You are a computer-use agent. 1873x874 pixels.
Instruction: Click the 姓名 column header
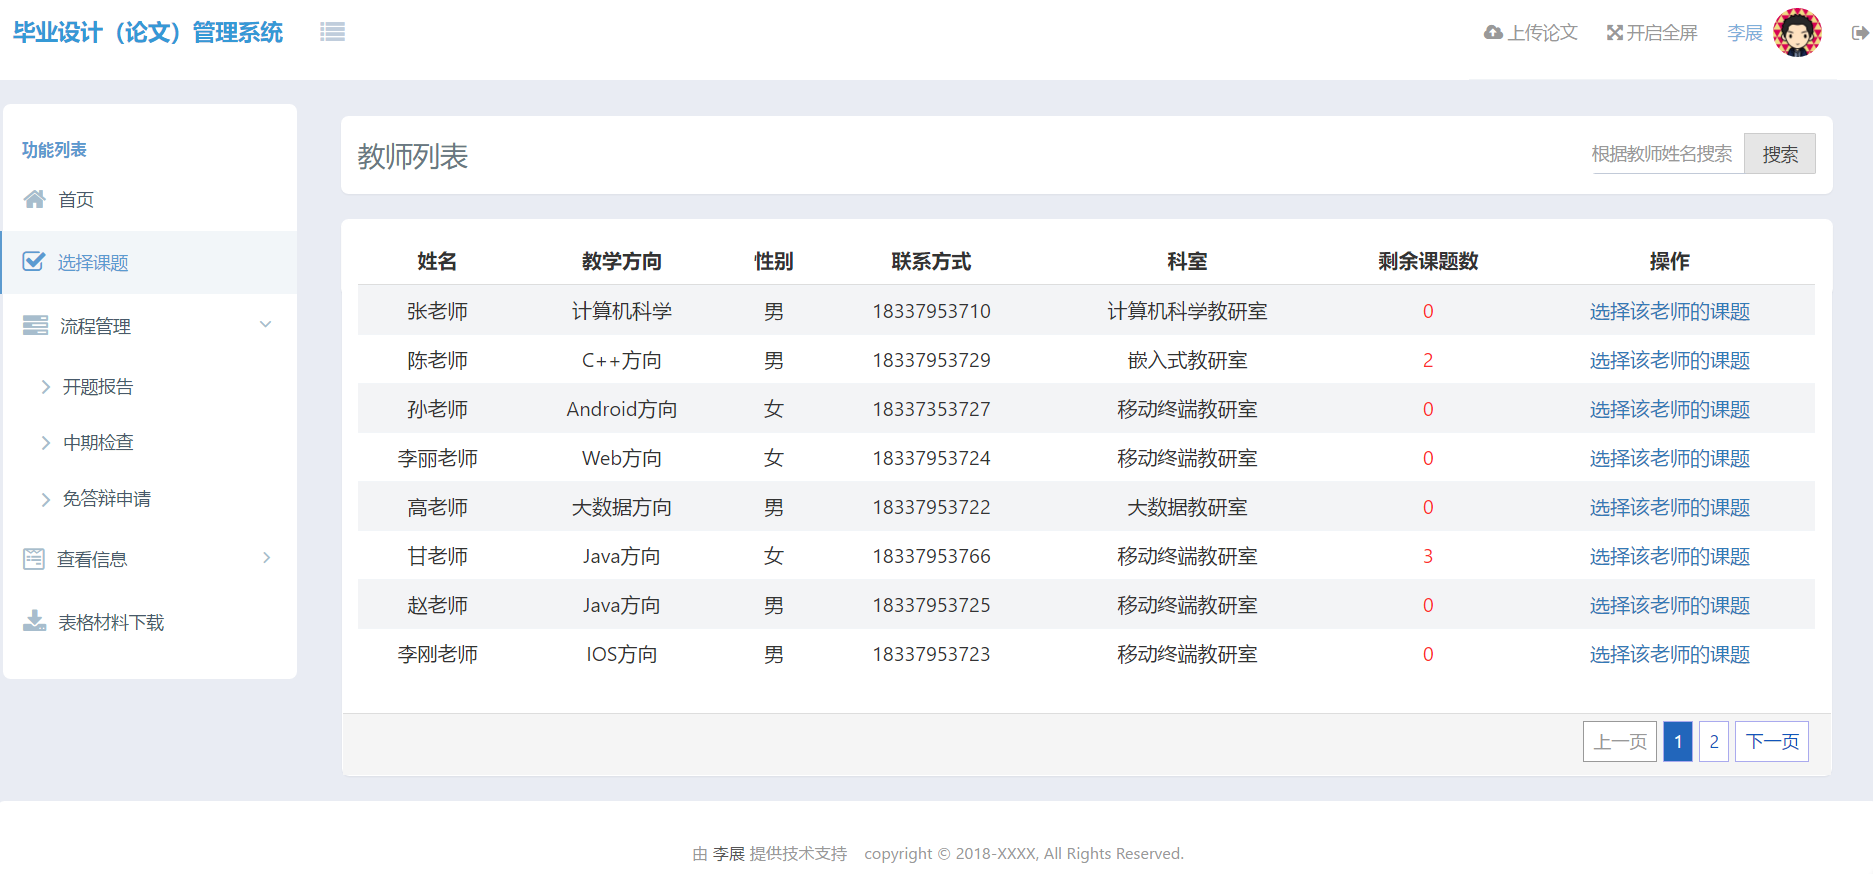pyautogui.click(x=437, y=261)
